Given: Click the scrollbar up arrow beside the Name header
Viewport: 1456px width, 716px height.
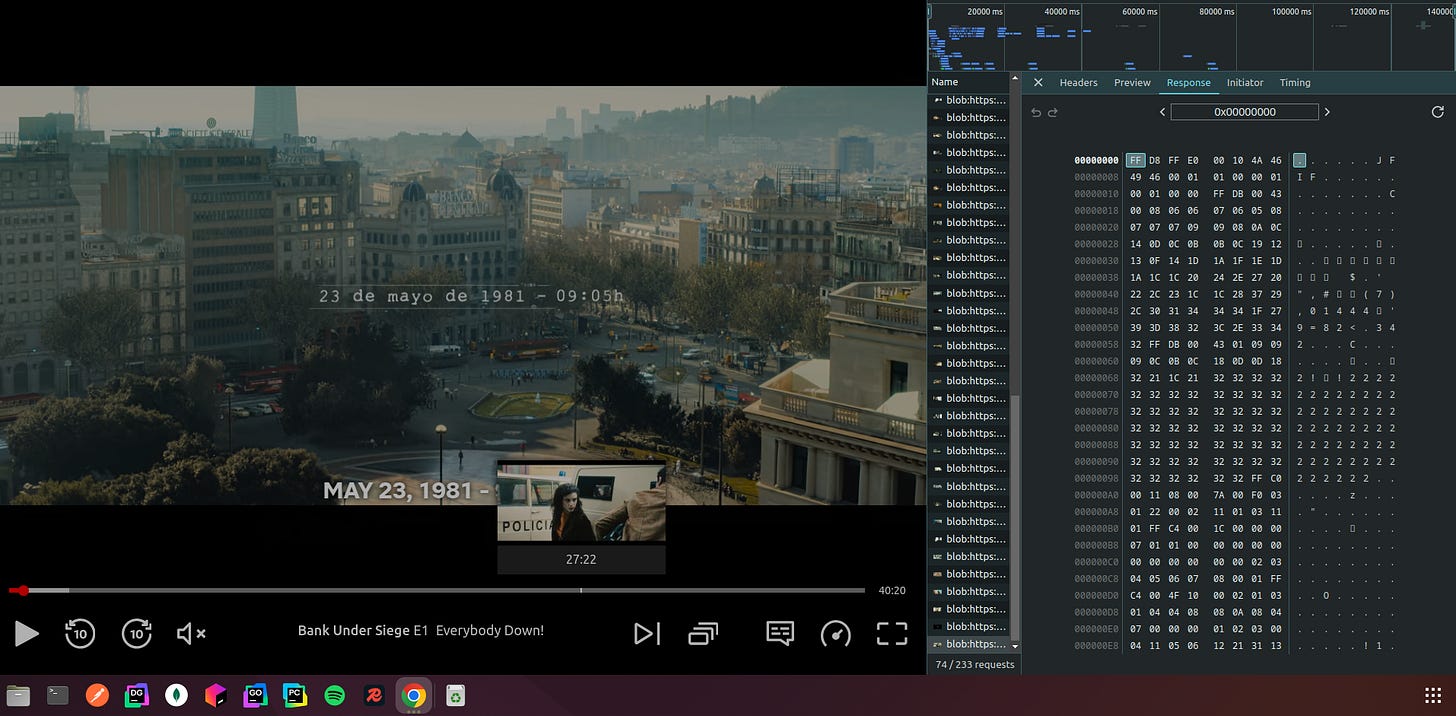Looking at the screenshot, I should click(1016, 79).
